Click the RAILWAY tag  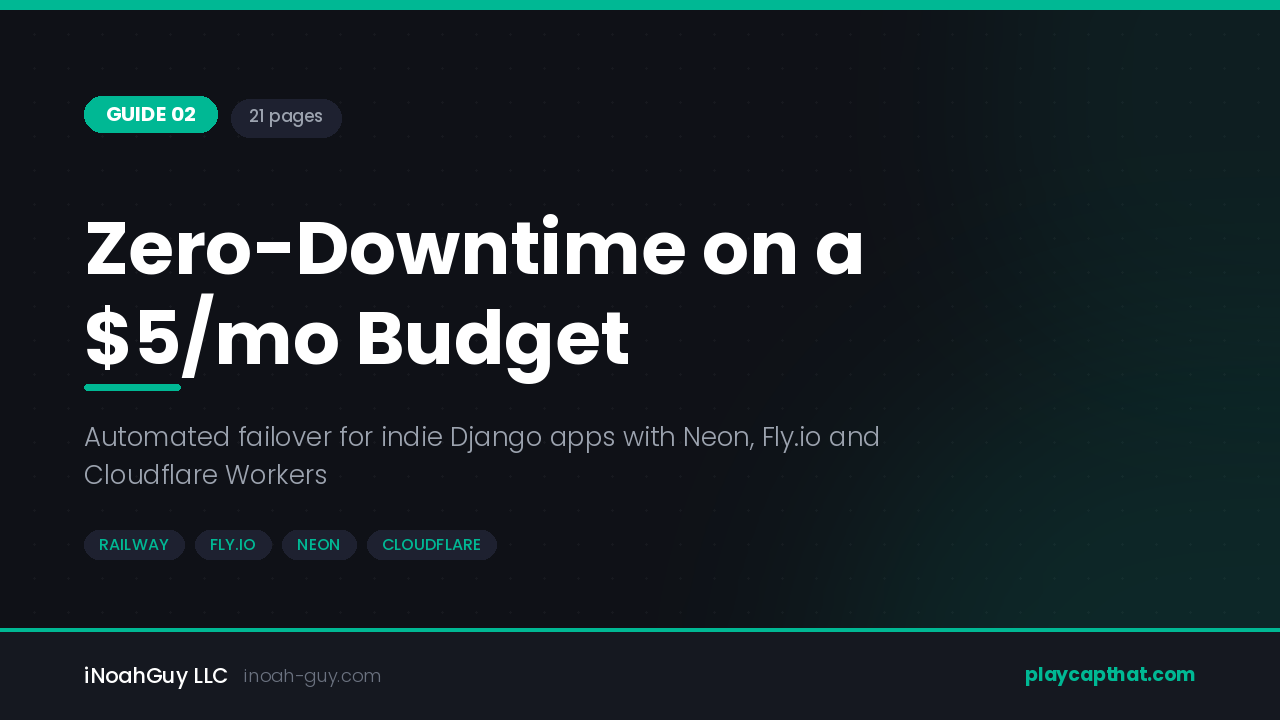pyautogui.click(x=134, y=545)
